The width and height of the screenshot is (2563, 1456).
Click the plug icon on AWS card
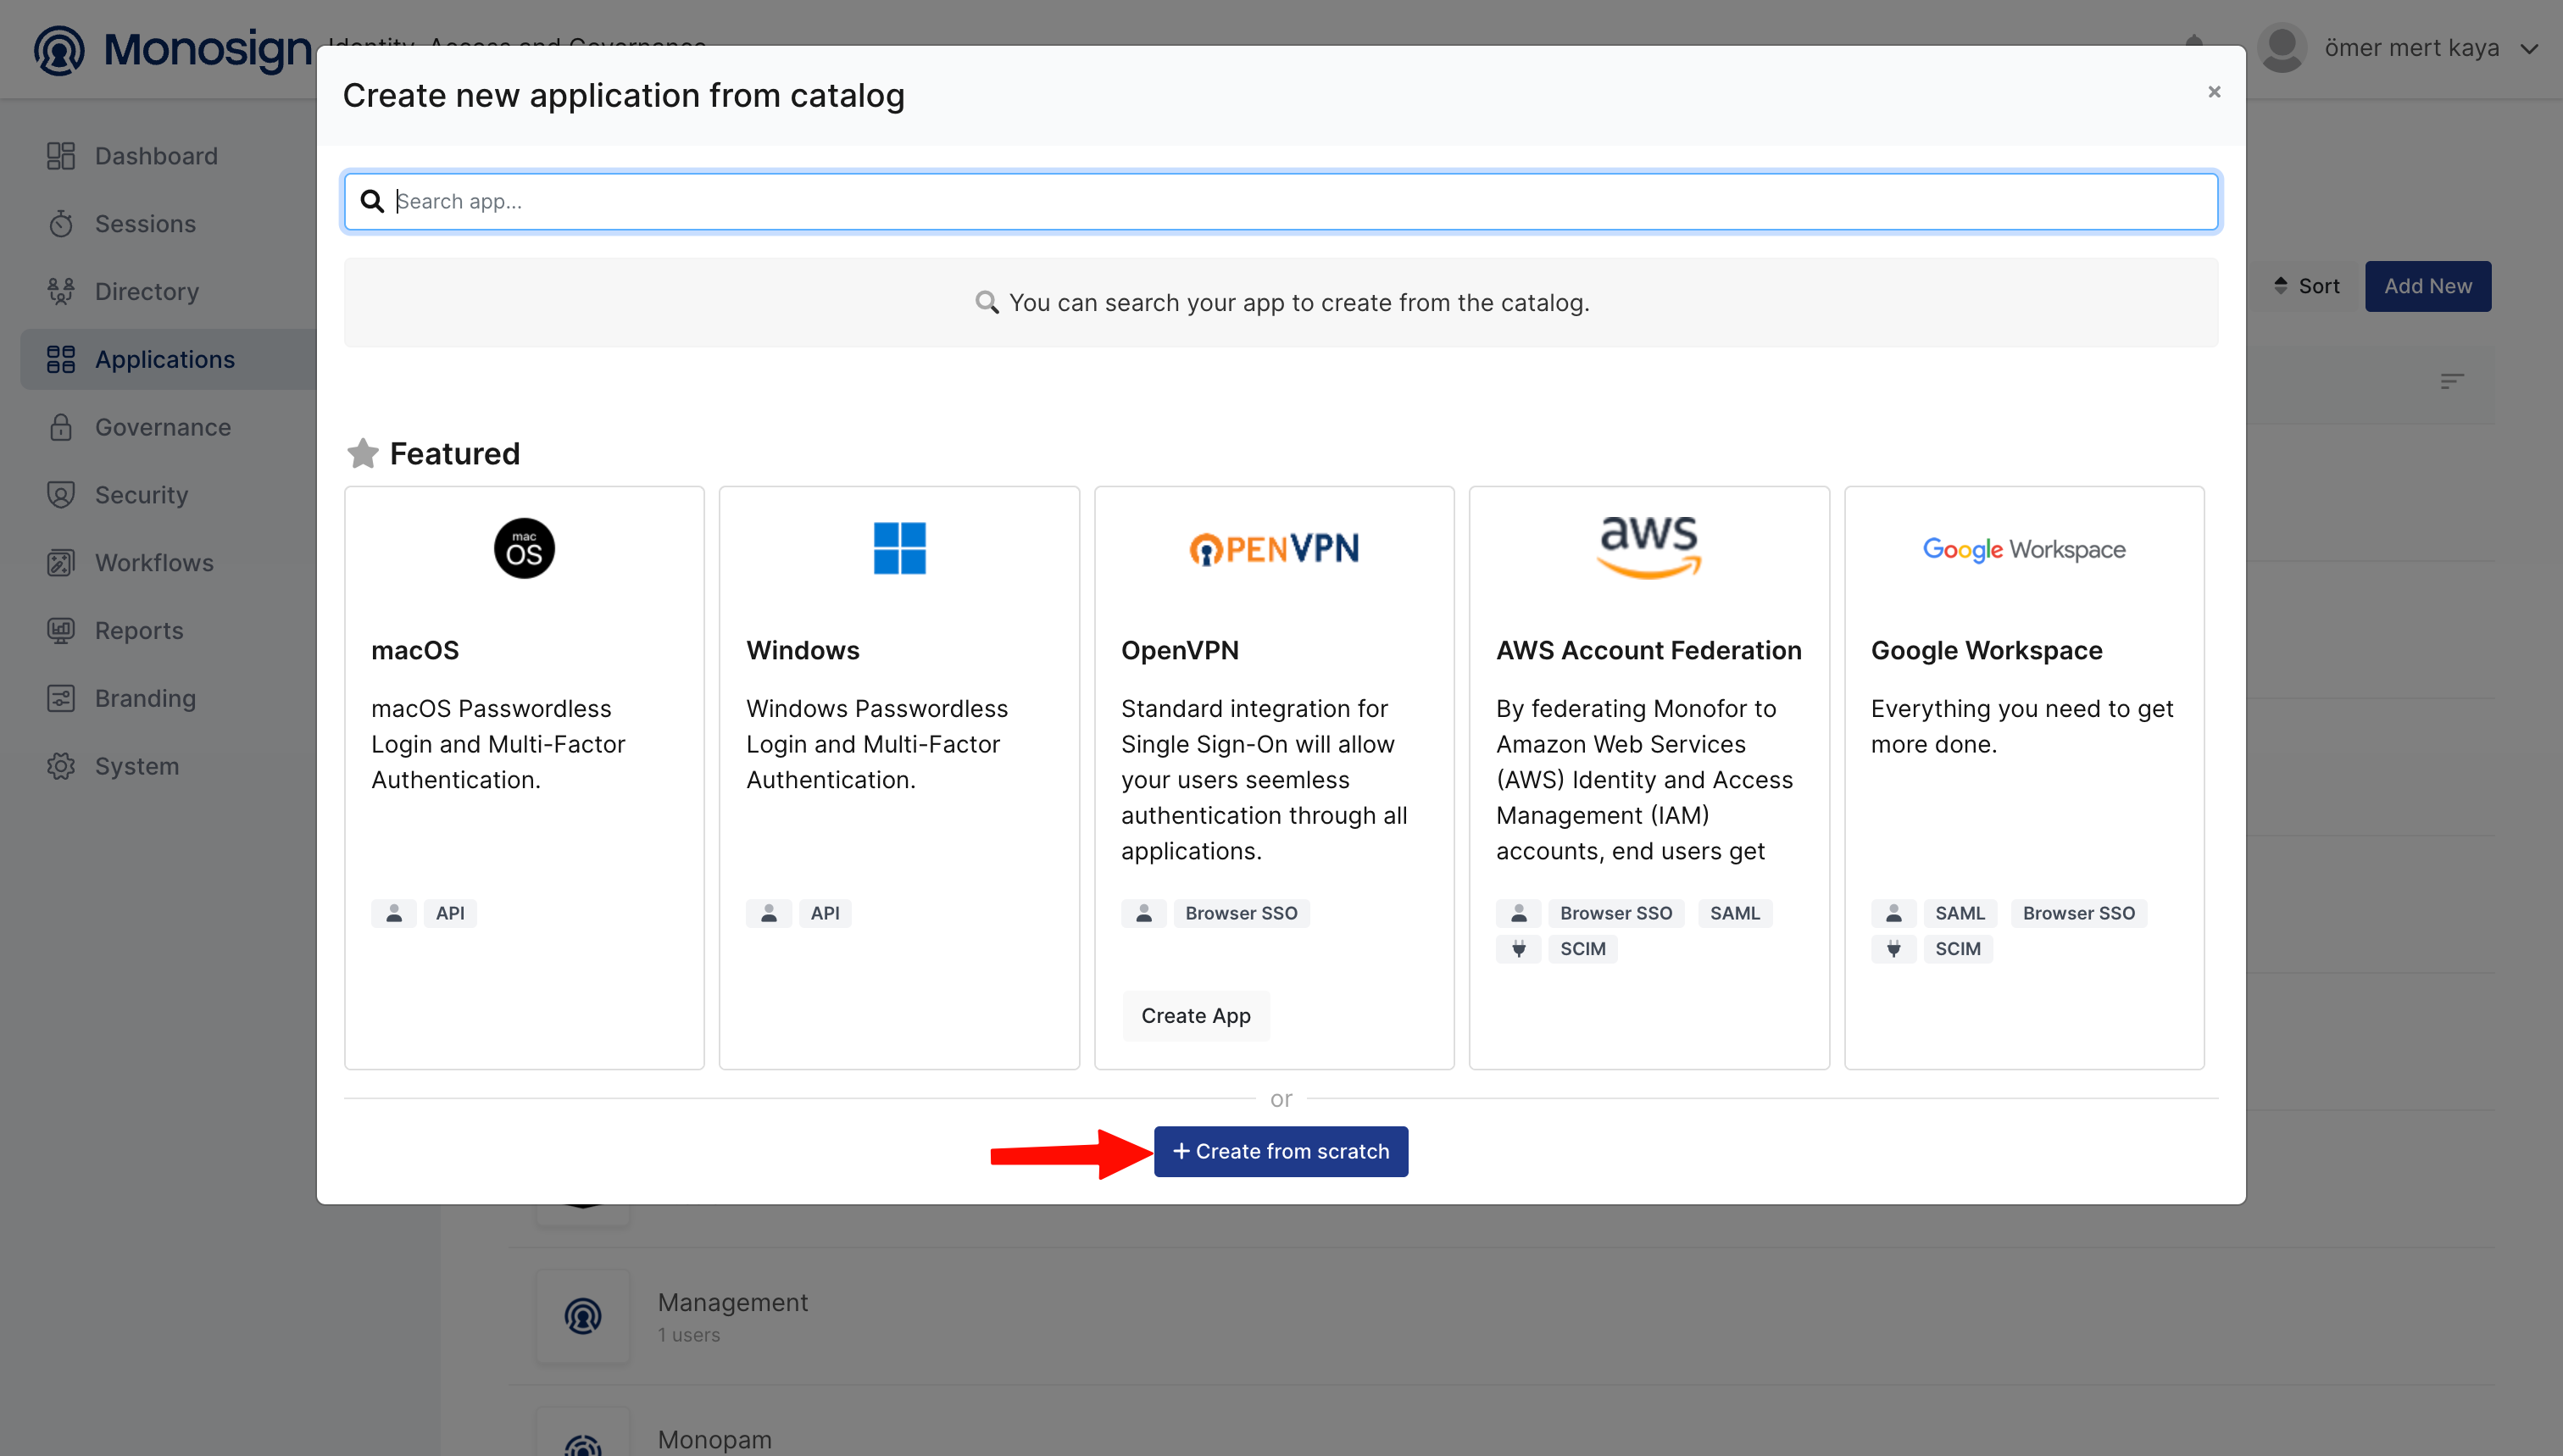[1519, 949]
